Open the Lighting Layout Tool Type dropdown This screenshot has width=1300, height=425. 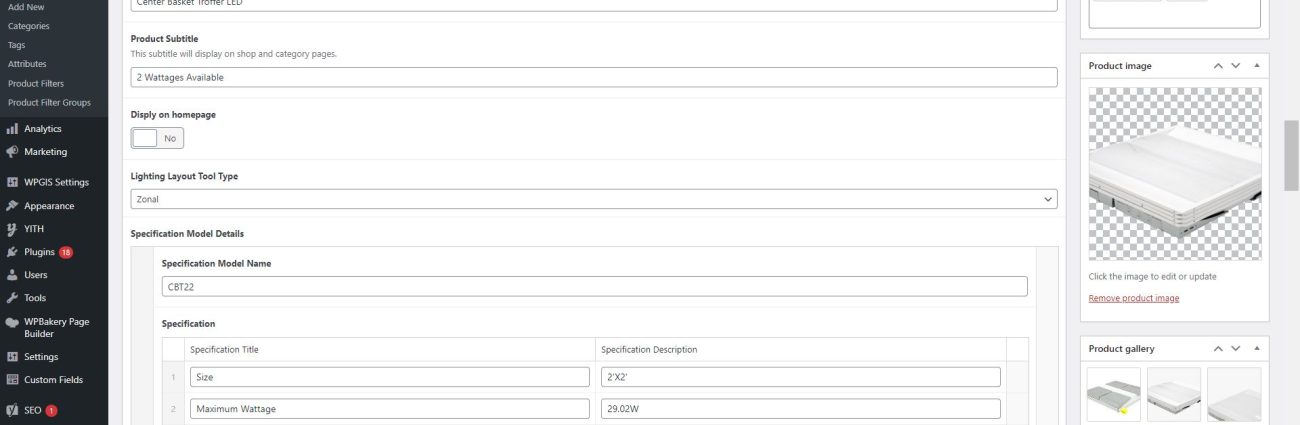pos(593,199)
